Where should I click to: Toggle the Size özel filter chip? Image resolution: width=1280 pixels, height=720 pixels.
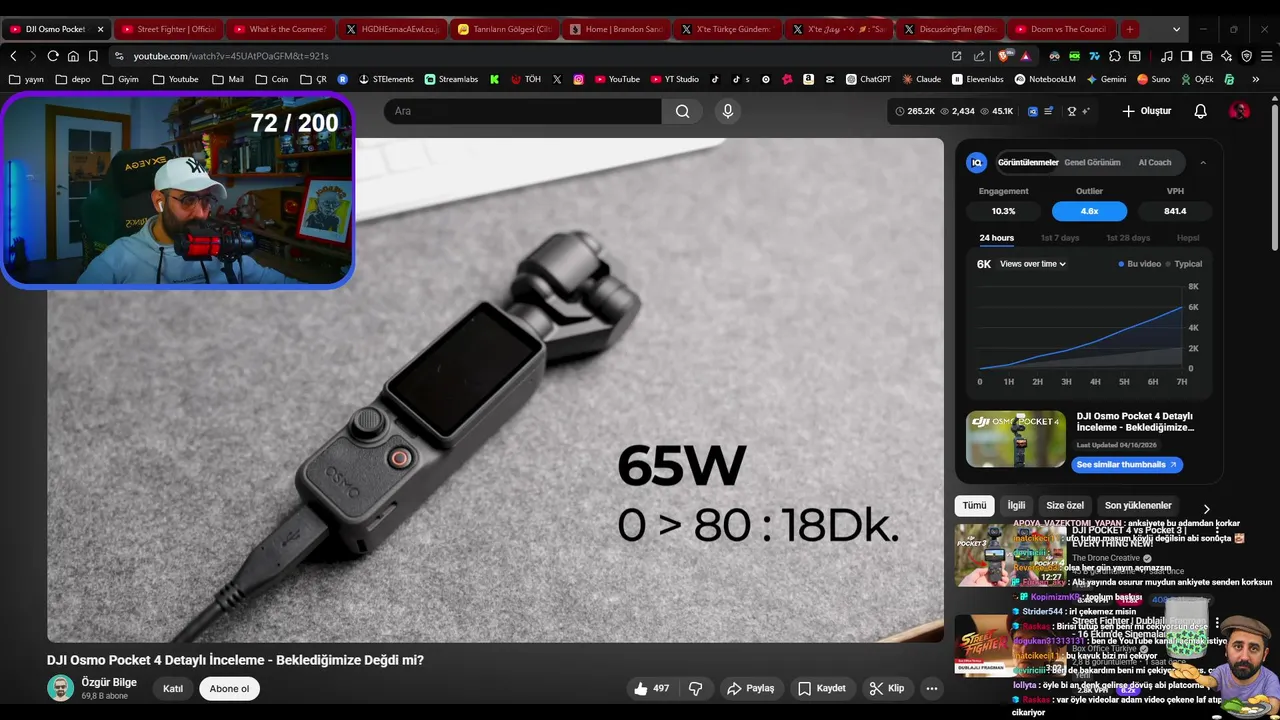click(1065, 505)
